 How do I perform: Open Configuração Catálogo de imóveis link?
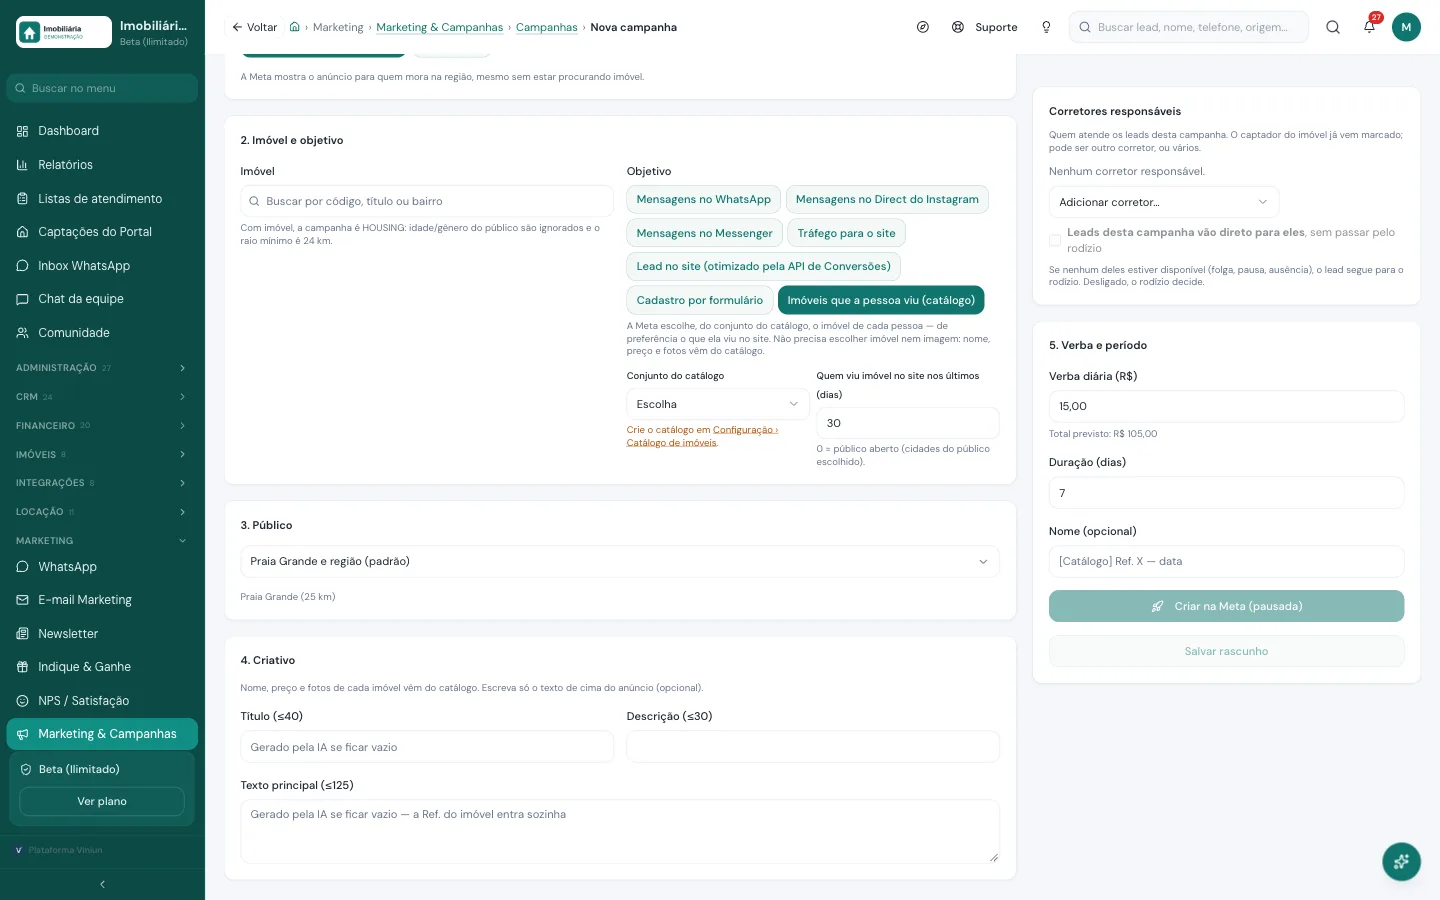coord(703,436)
